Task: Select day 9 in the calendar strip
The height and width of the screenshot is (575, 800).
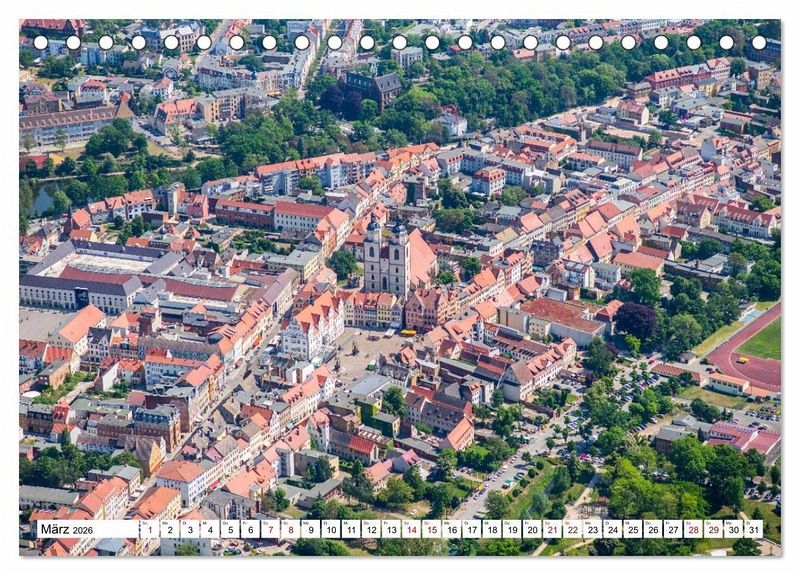Action: click(x=311, y=529)
